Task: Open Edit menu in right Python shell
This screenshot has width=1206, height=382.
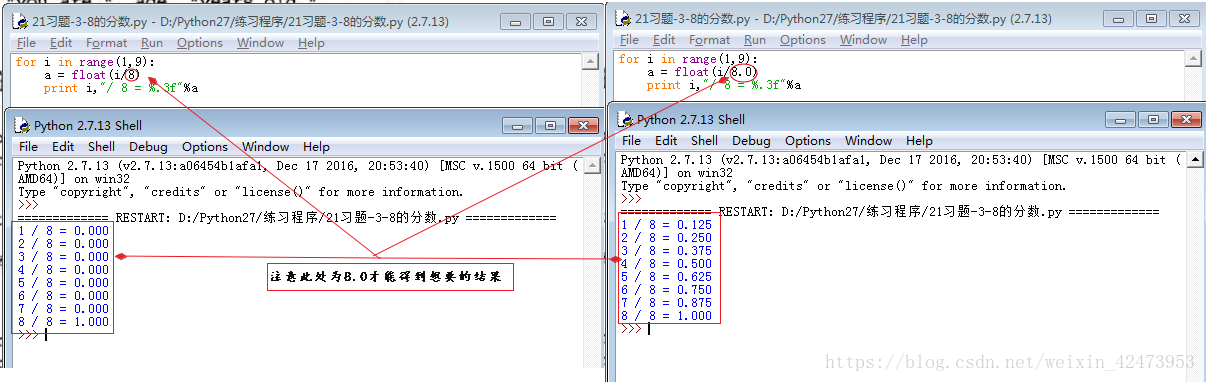Action: tap(667, 141)
